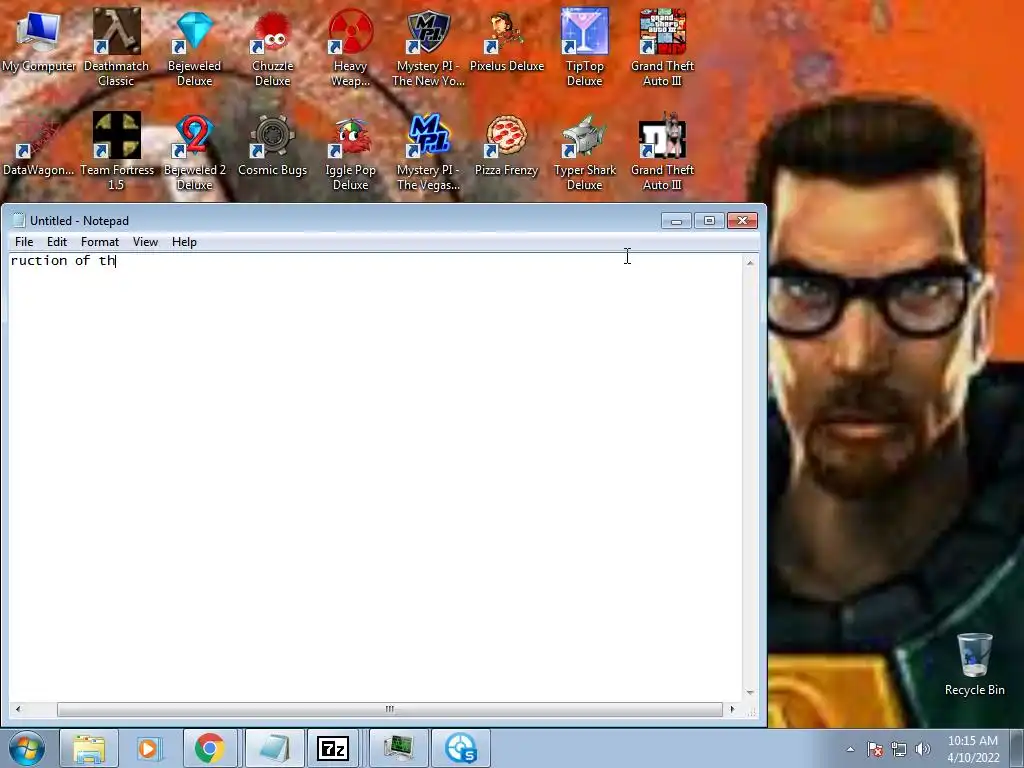The image size is (1024, 768).
Task: Click the clock showing 10:15 AM
Action: pos(973,749)
